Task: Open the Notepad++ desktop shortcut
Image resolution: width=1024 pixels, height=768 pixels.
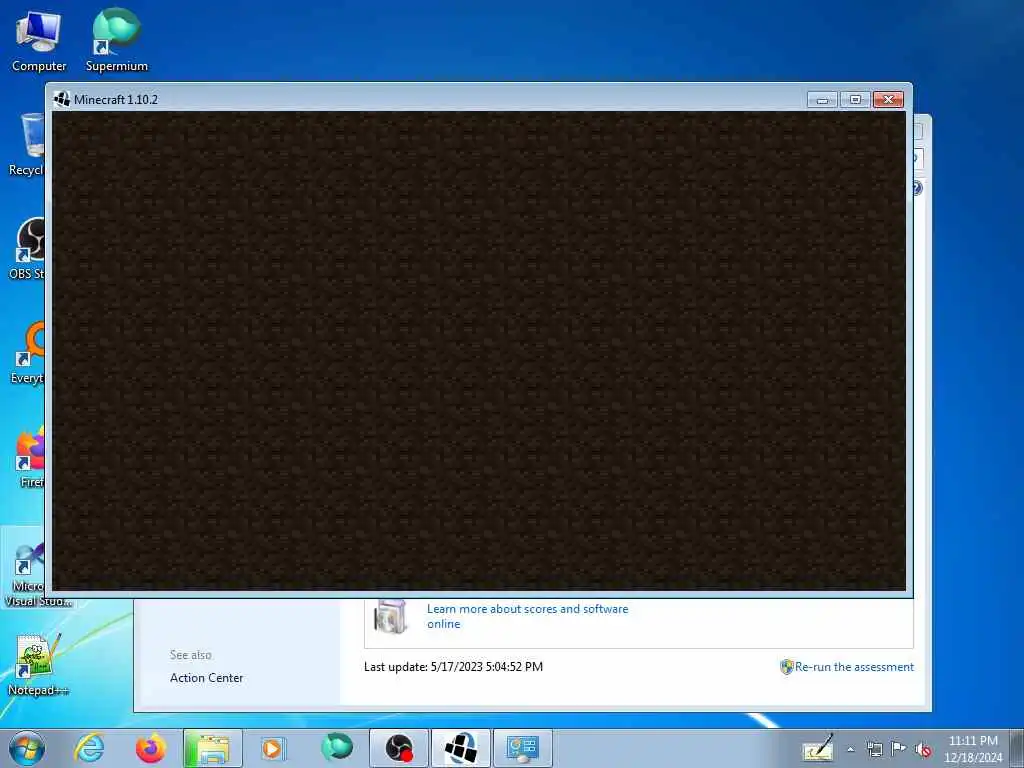Action: 38,665
